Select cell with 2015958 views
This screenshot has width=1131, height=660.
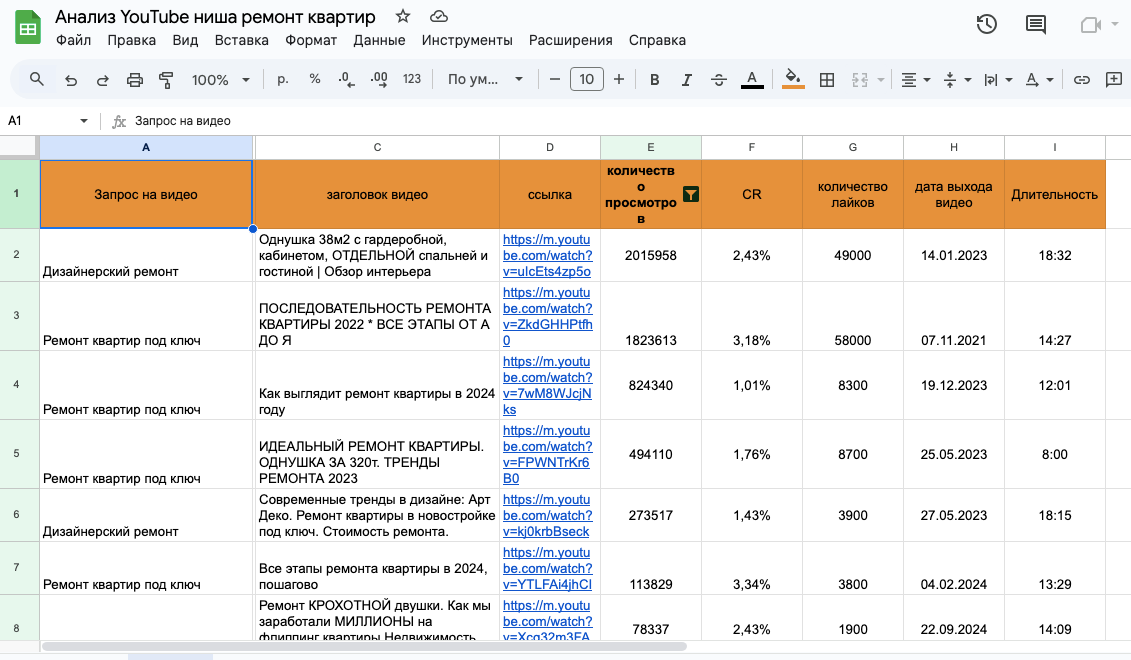click(651, 255)
